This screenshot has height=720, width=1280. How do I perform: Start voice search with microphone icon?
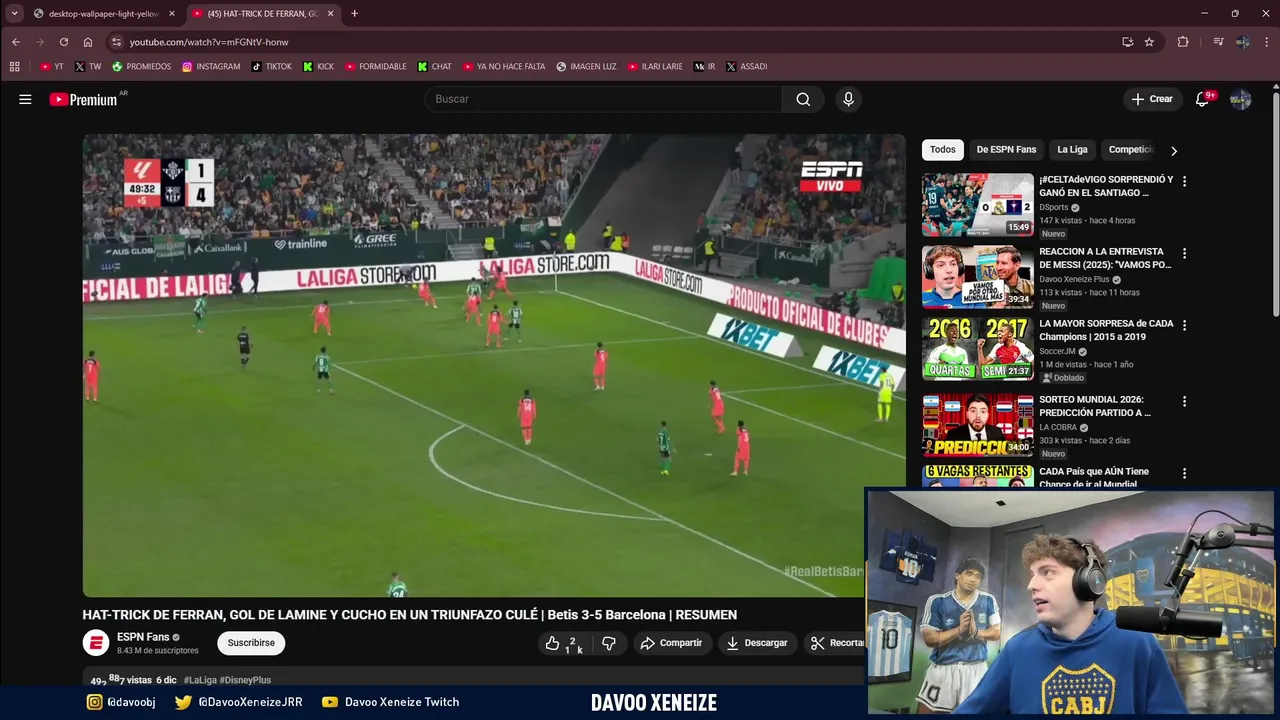[x=848, y=99]
